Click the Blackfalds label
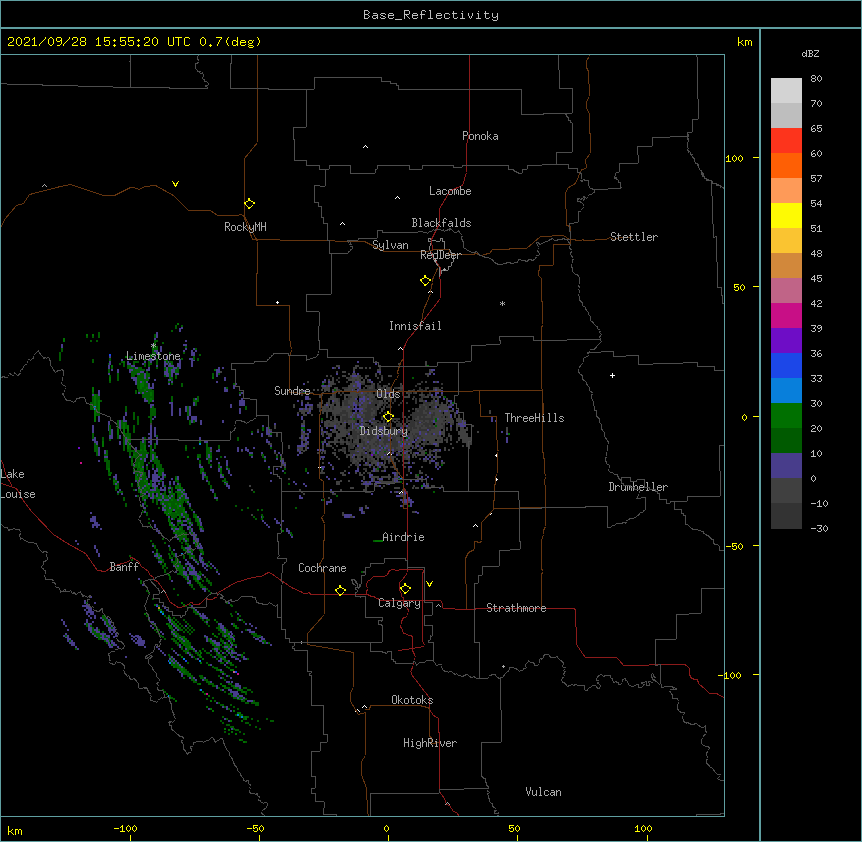Screen dimensions: 862x842 point(441,223)
